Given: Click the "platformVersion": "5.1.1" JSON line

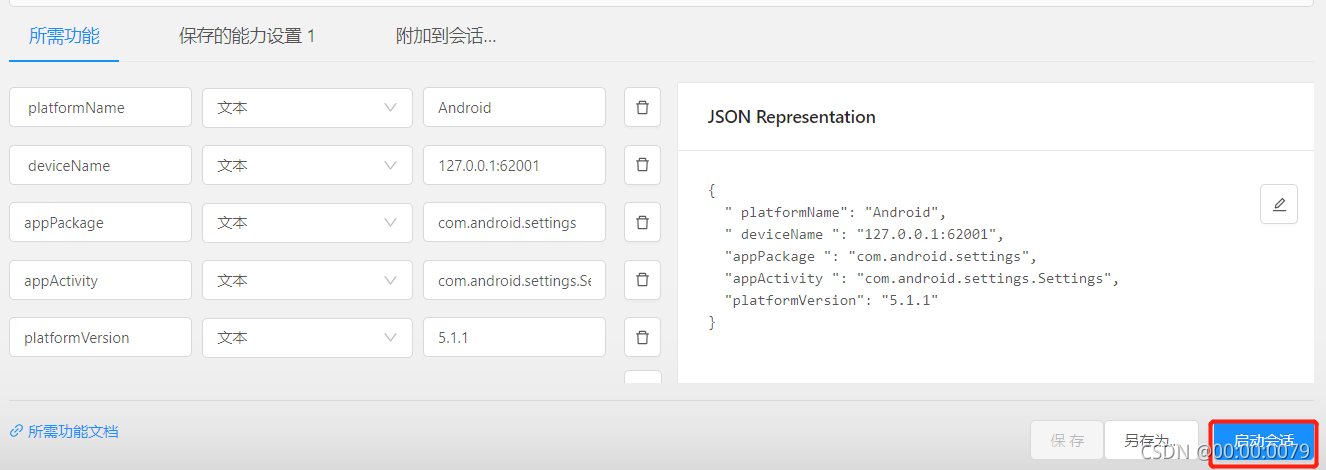Looking at the screenshot, I should (831, 300).
